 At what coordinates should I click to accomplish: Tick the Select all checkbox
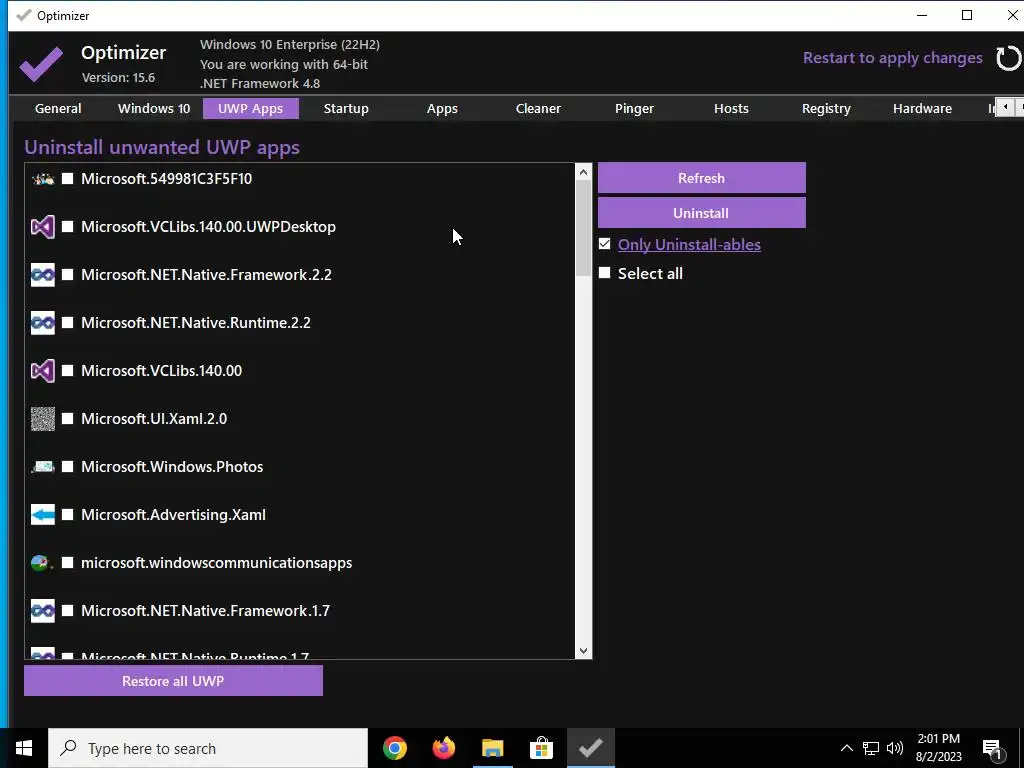[605, 273]
